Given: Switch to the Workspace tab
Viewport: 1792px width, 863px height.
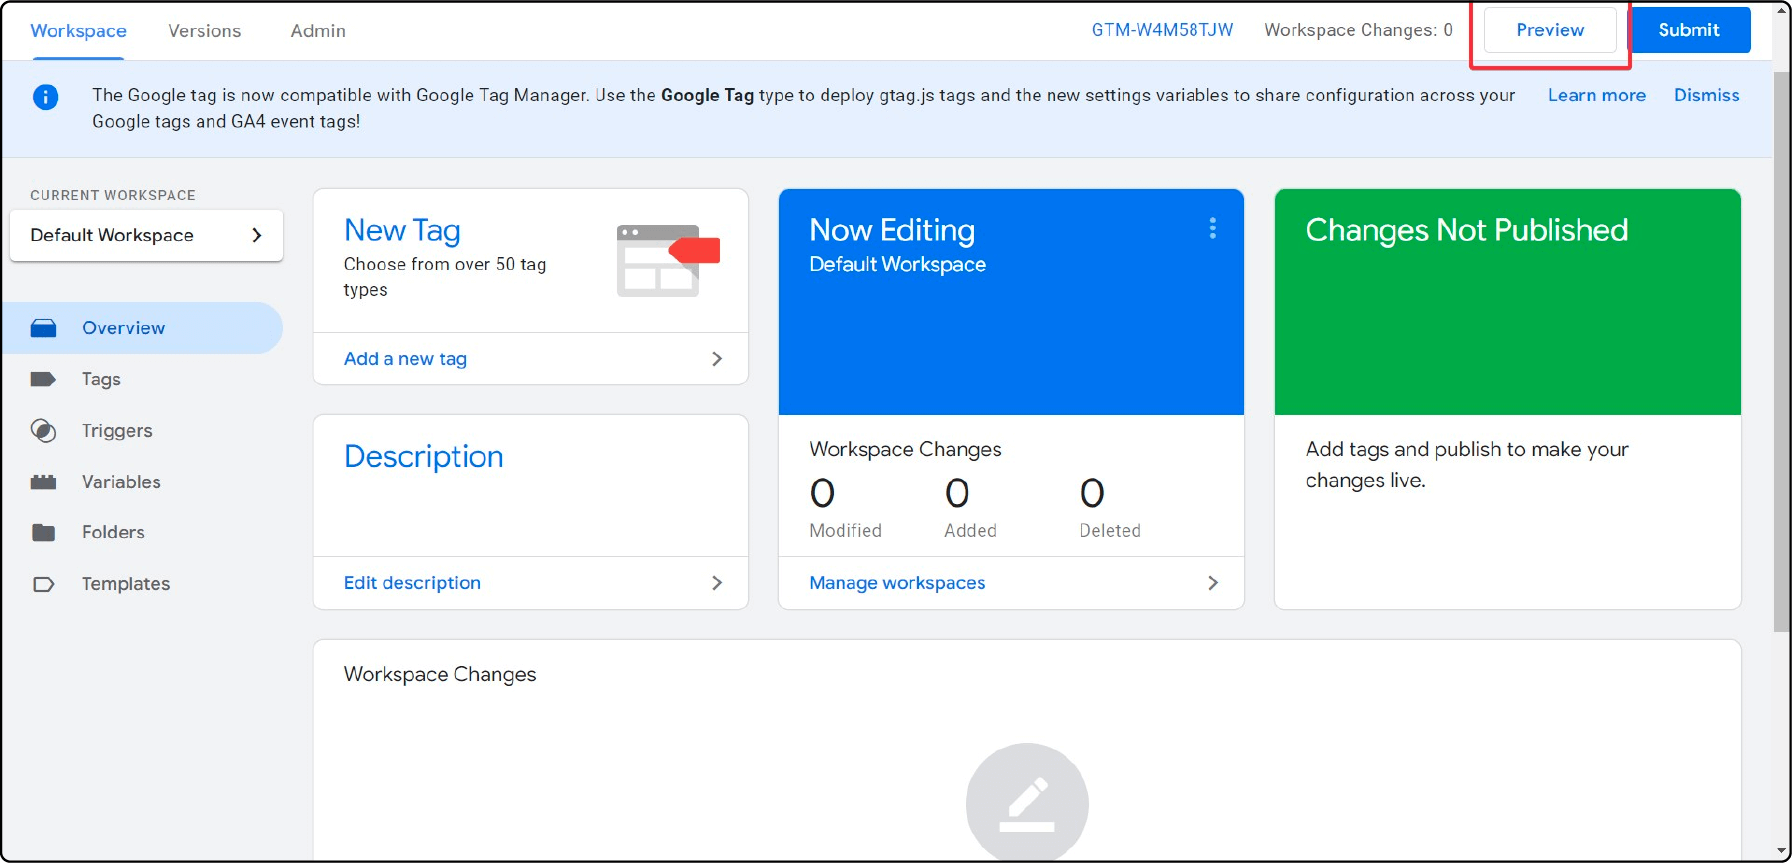Looking at the screenshot, I should (x=78, y=31).
